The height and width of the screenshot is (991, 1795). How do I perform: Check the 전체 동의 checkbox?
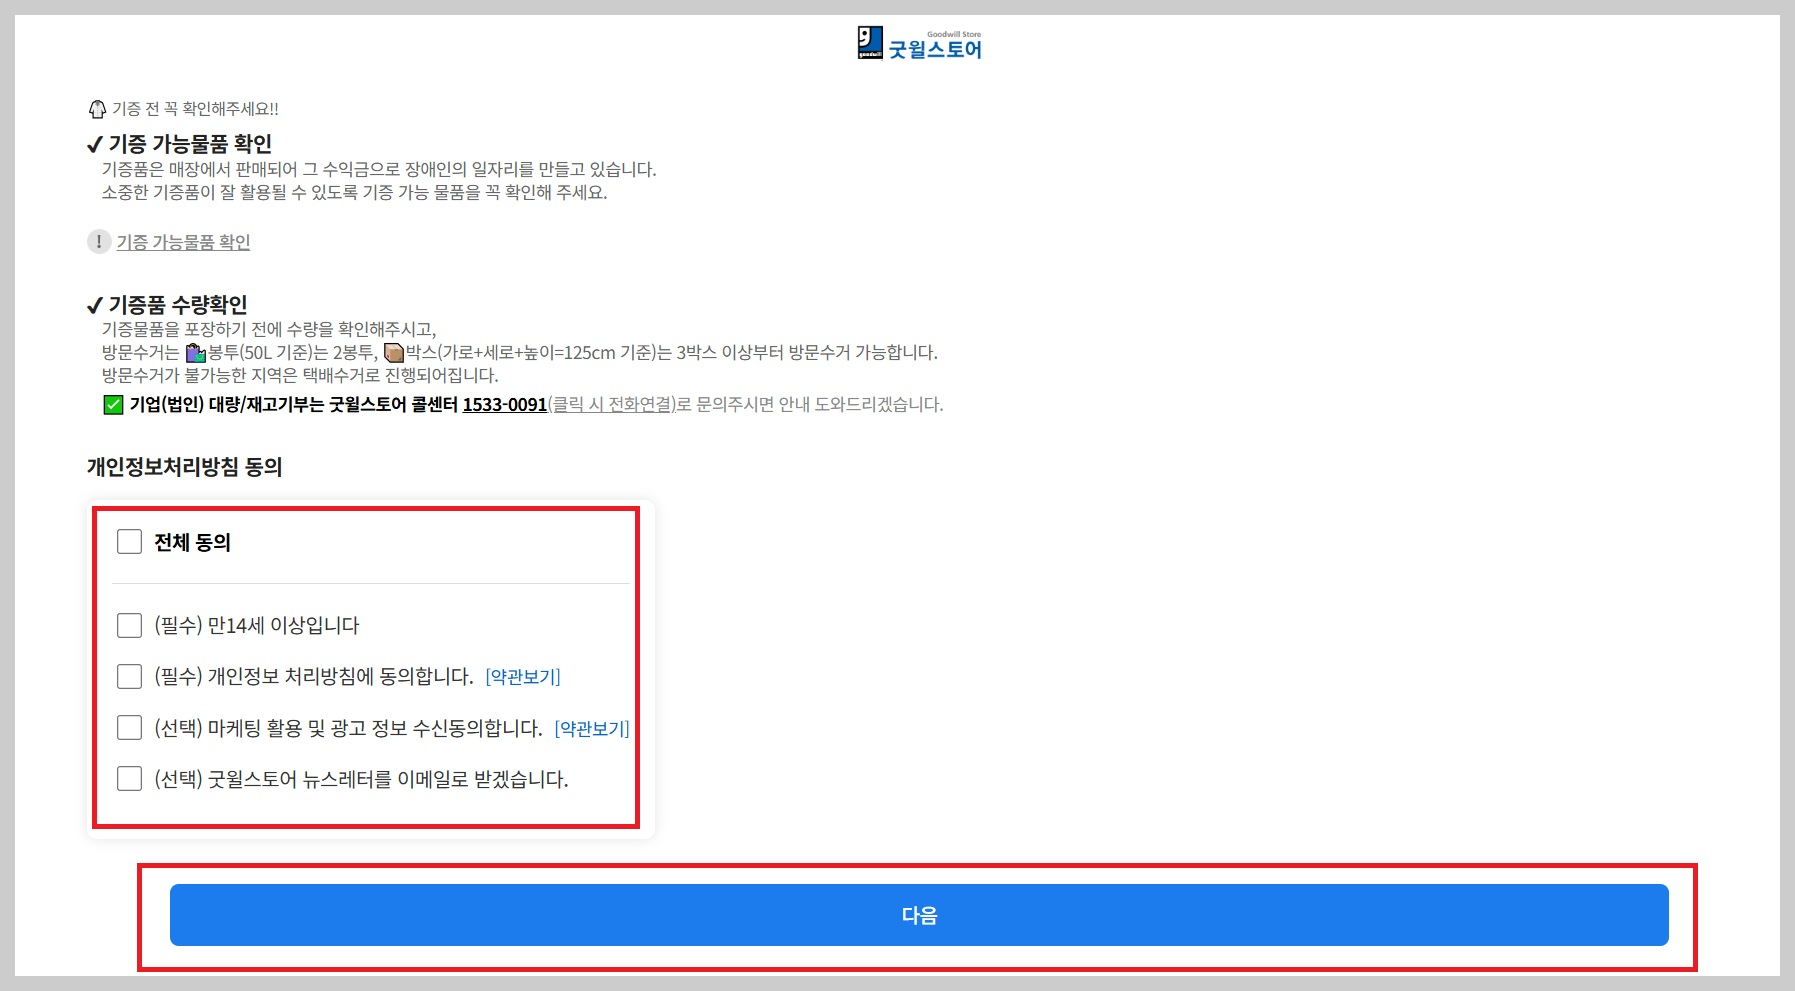pos(130,542)
